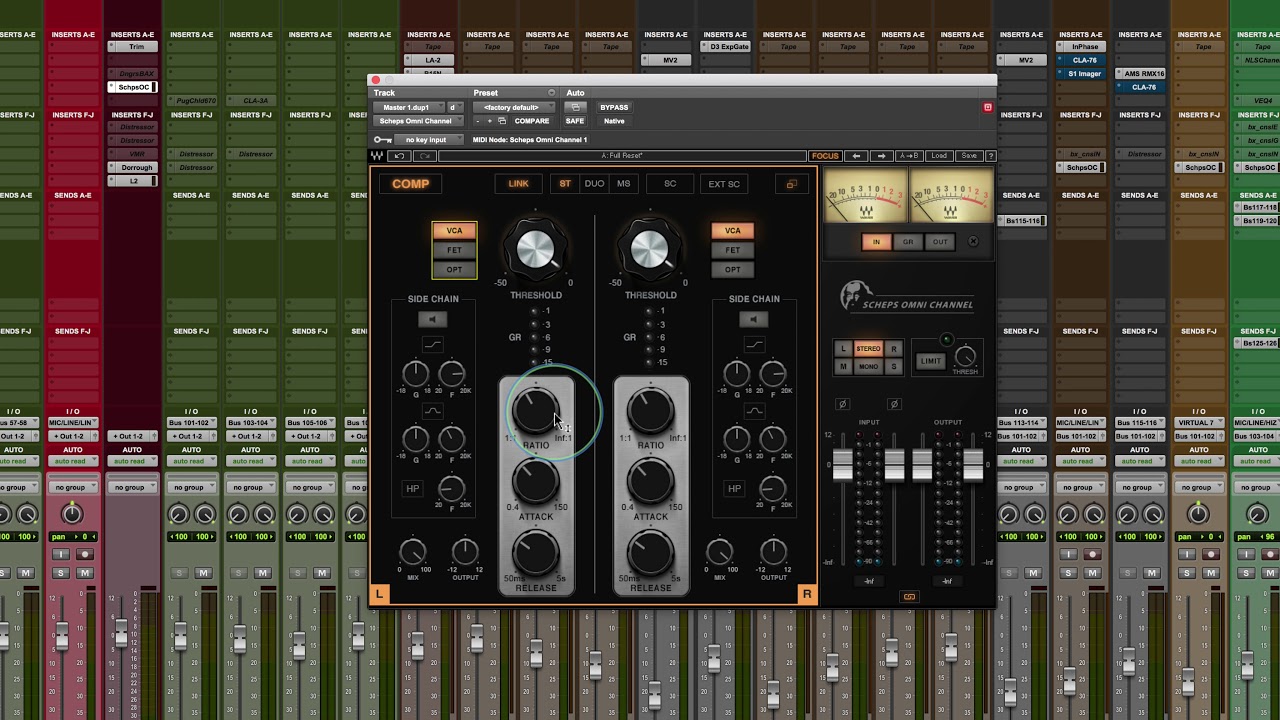1280x720 pixels.
Task: Close meter section with X button
Action: pos(973,241)
